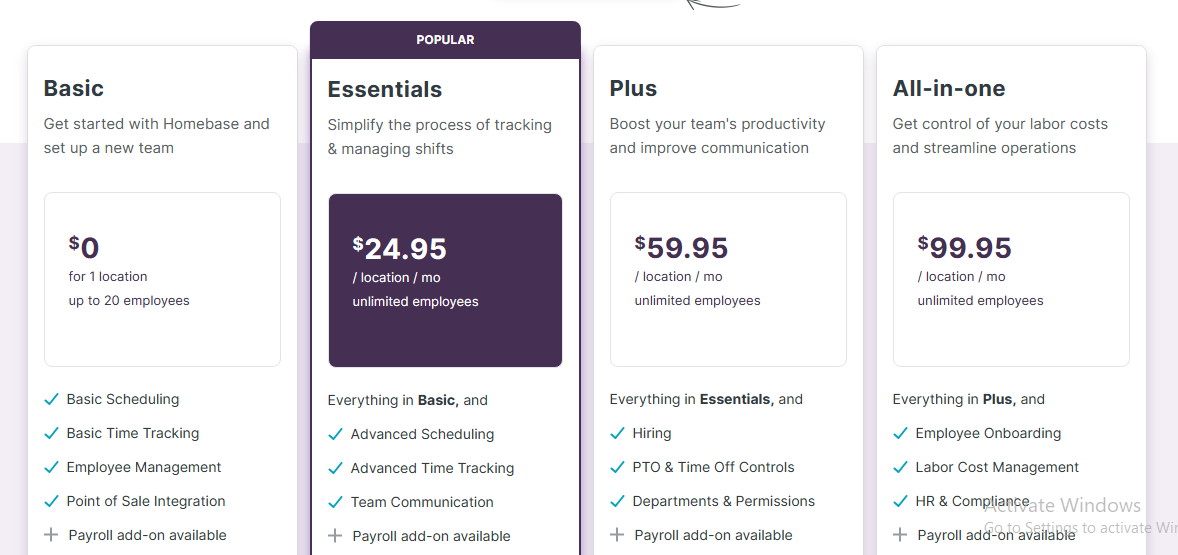Click the POPULAR banner above Essentials

[446, 40]
